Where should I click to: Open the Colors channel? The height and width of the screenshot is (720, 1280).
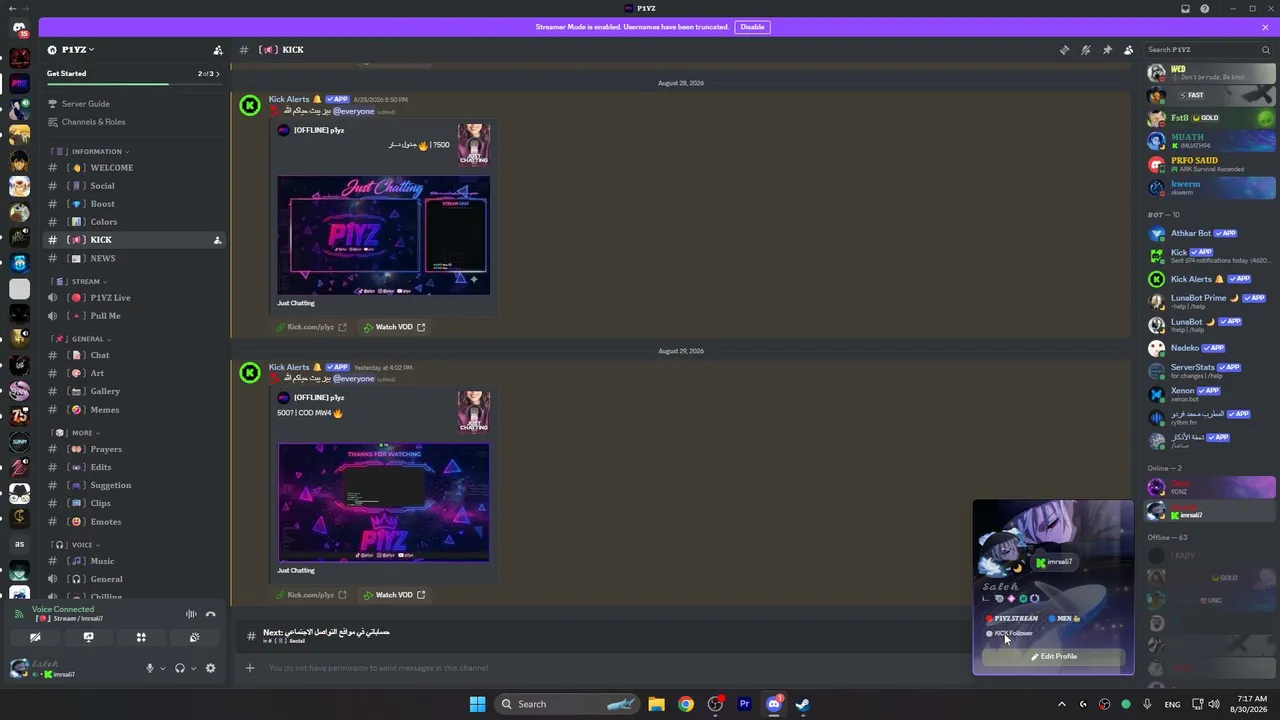(133, 222)
